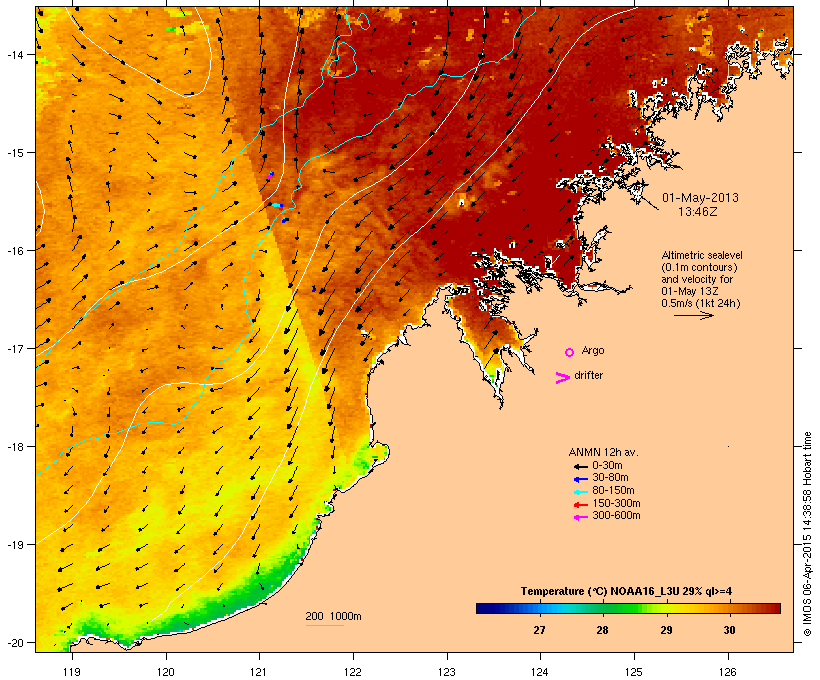
Task: Click the longitude axis label 119
Action: click(x=72, y=672)
